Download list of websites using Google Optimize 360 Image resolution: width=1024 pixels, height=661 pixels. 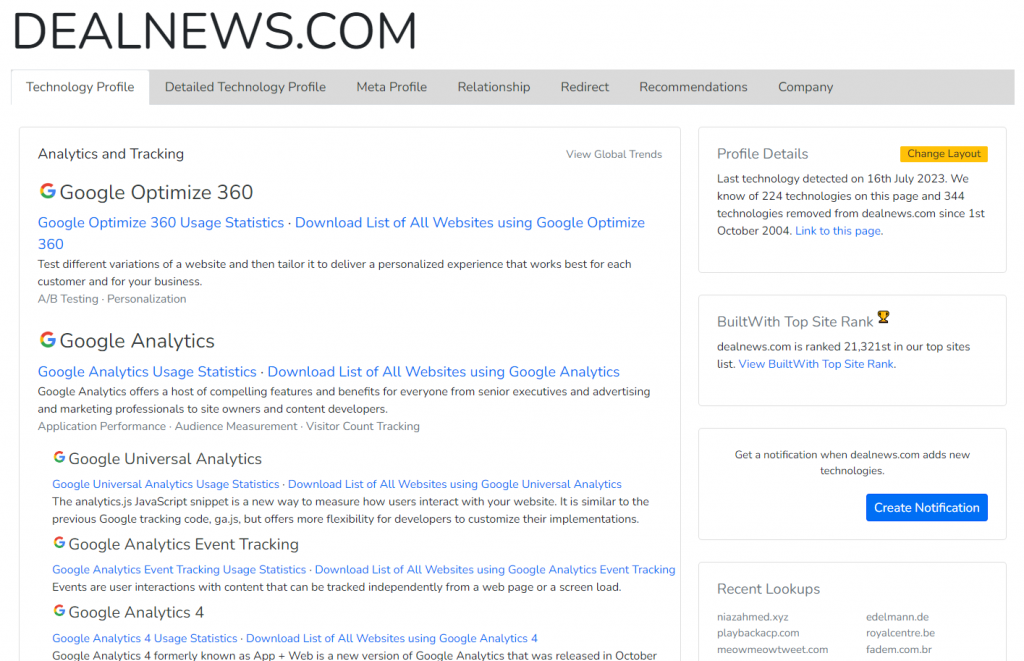point(470,223)
